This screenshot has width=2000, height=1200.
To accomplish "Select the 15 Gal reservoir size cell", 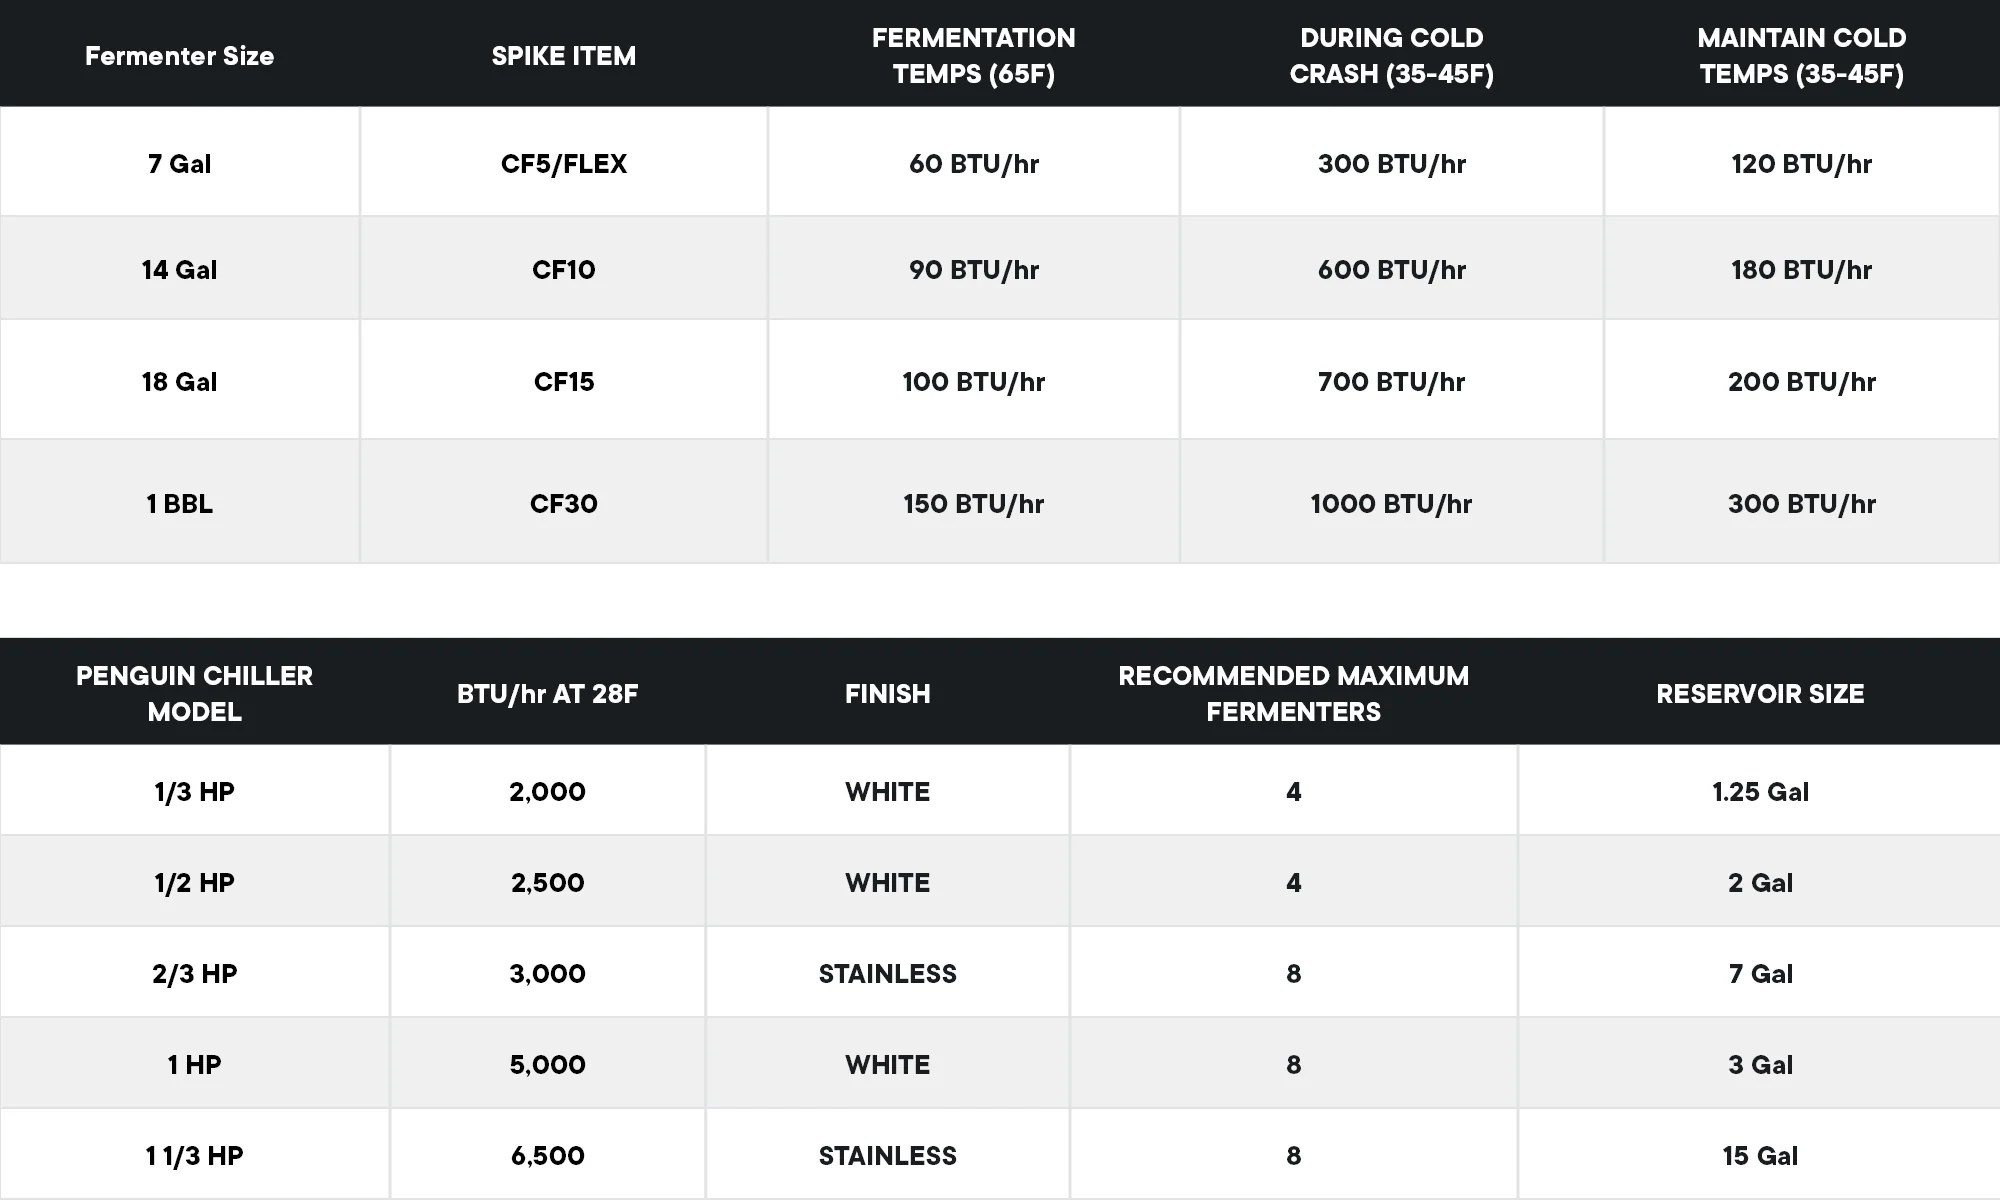I will (x=1760, y=1156).
